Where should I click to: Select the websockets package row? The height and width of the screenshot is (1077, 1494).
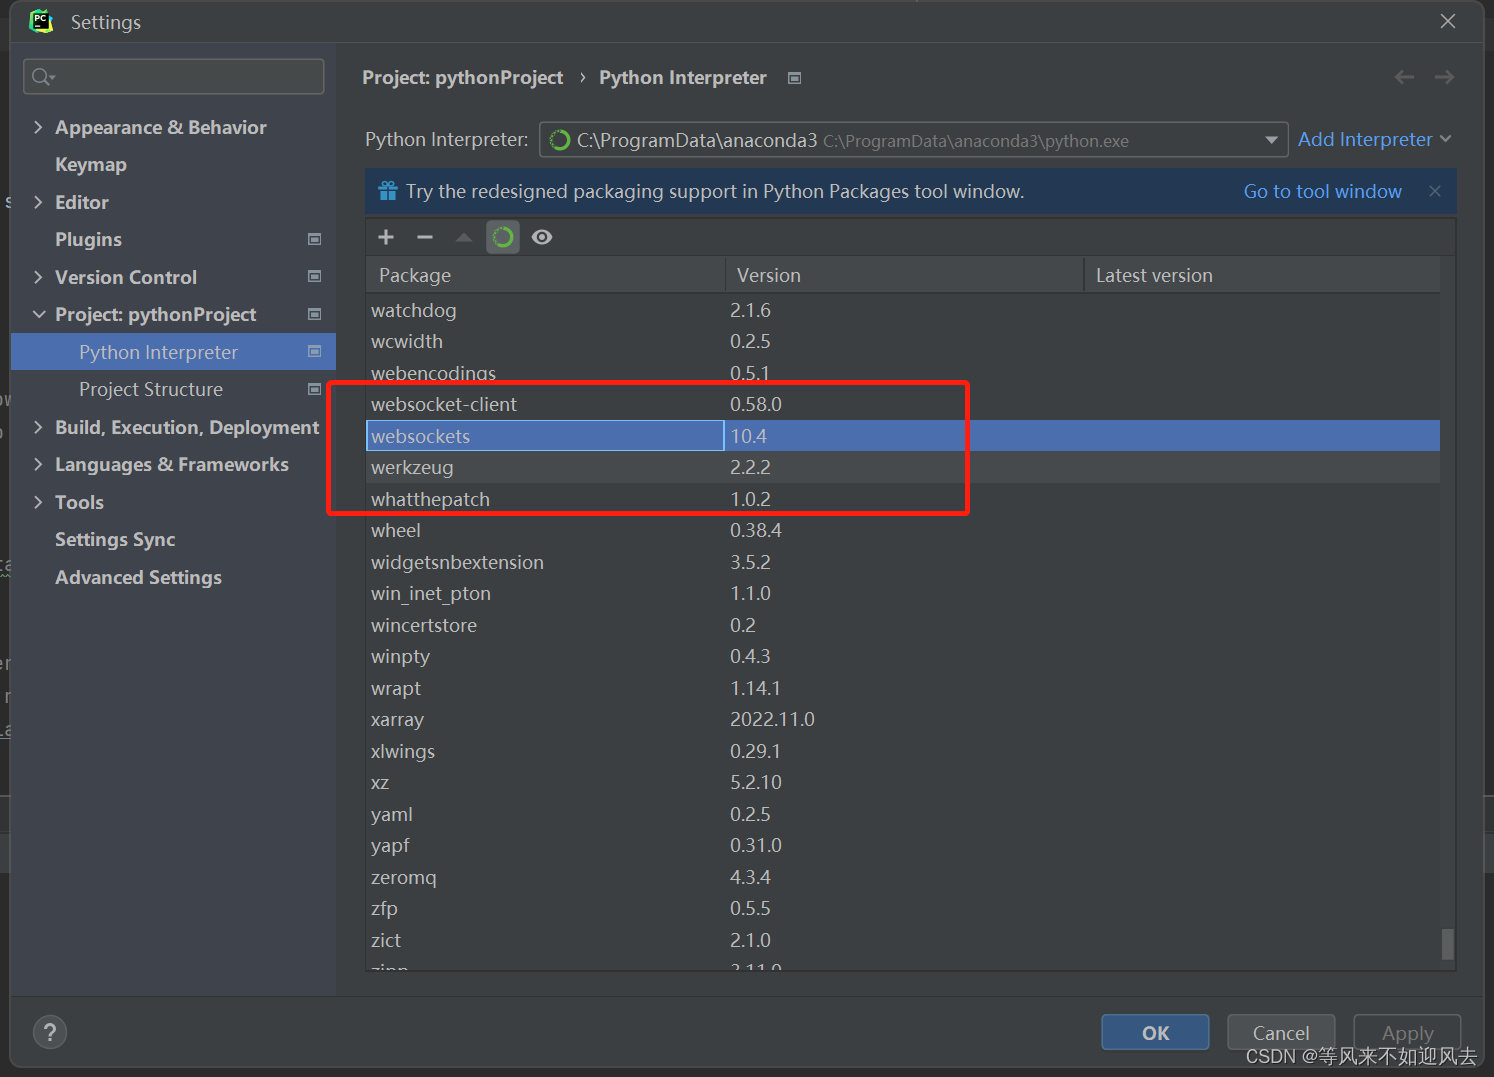(x=903, y=436)
